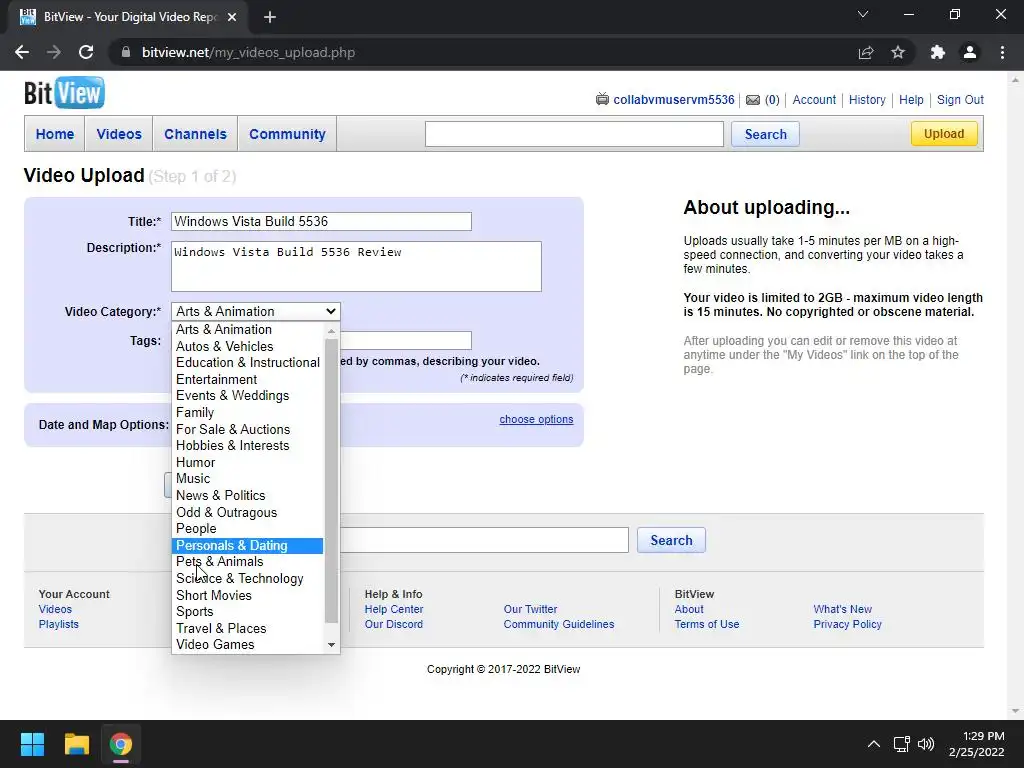
Task: Choose Travel & Places option
Action: [x=248, y=628]
